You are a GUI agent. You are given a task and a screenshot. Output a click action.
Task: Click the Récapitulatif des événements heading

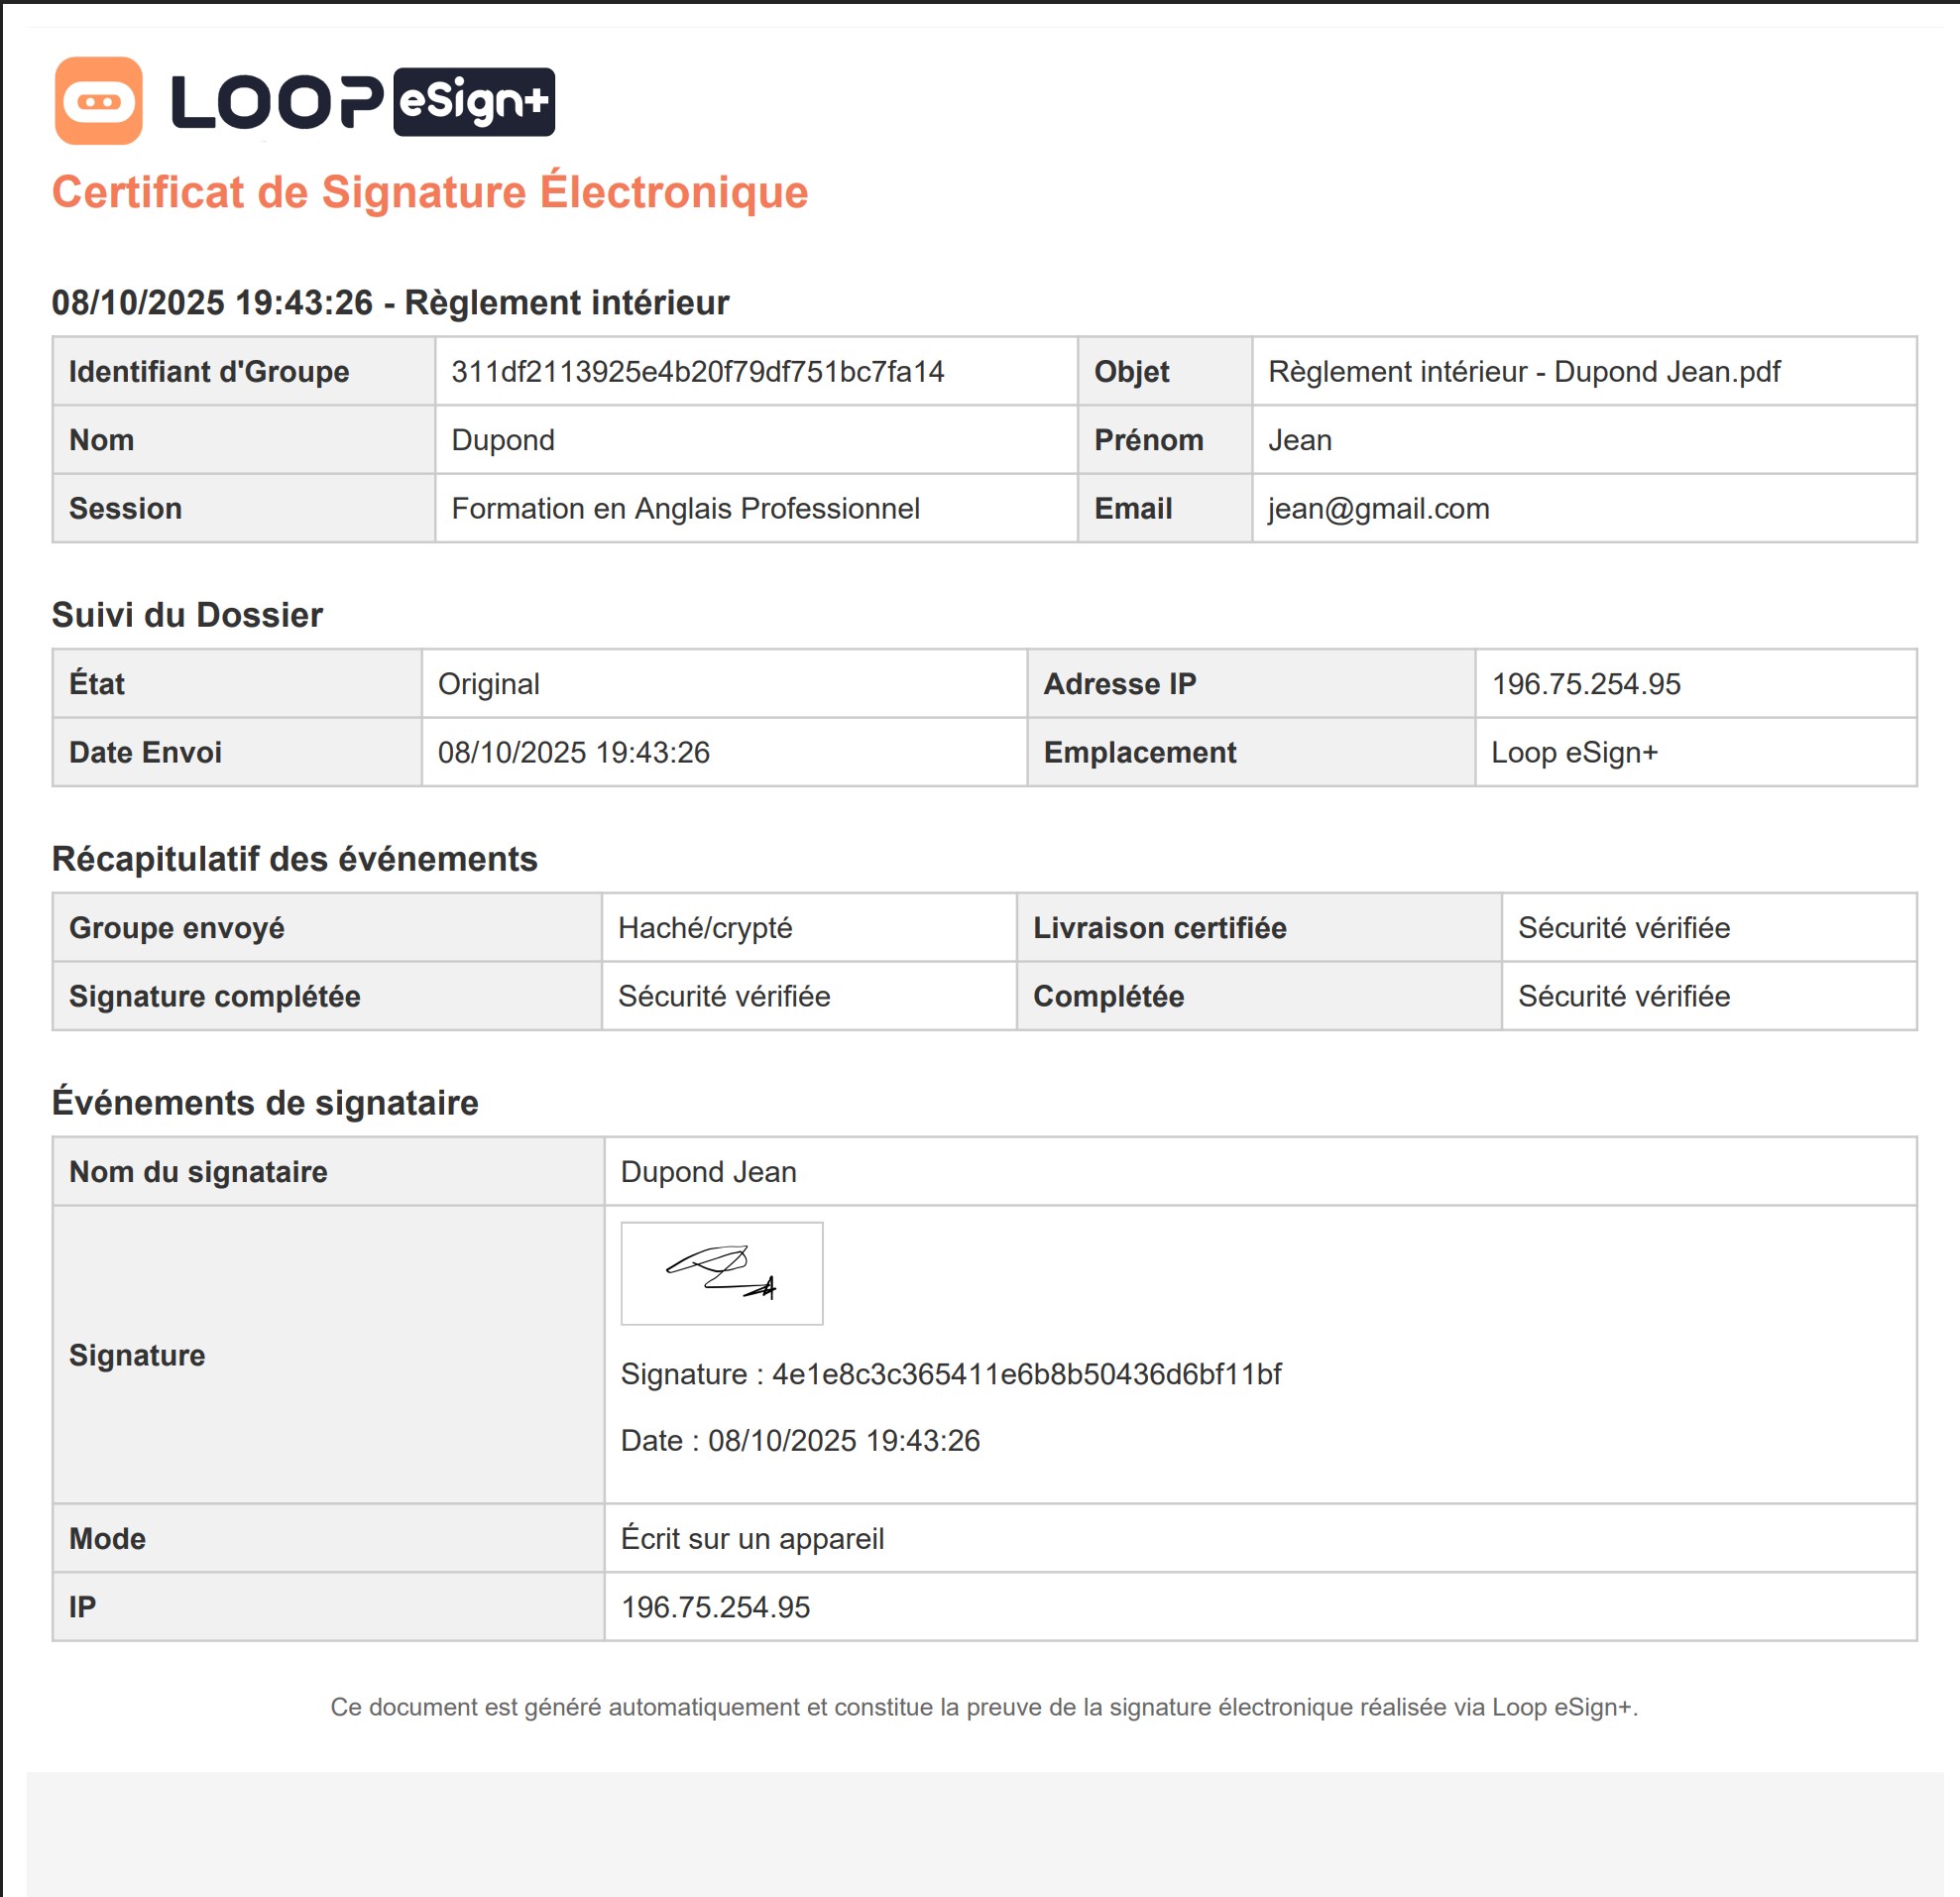pos(294,859)
